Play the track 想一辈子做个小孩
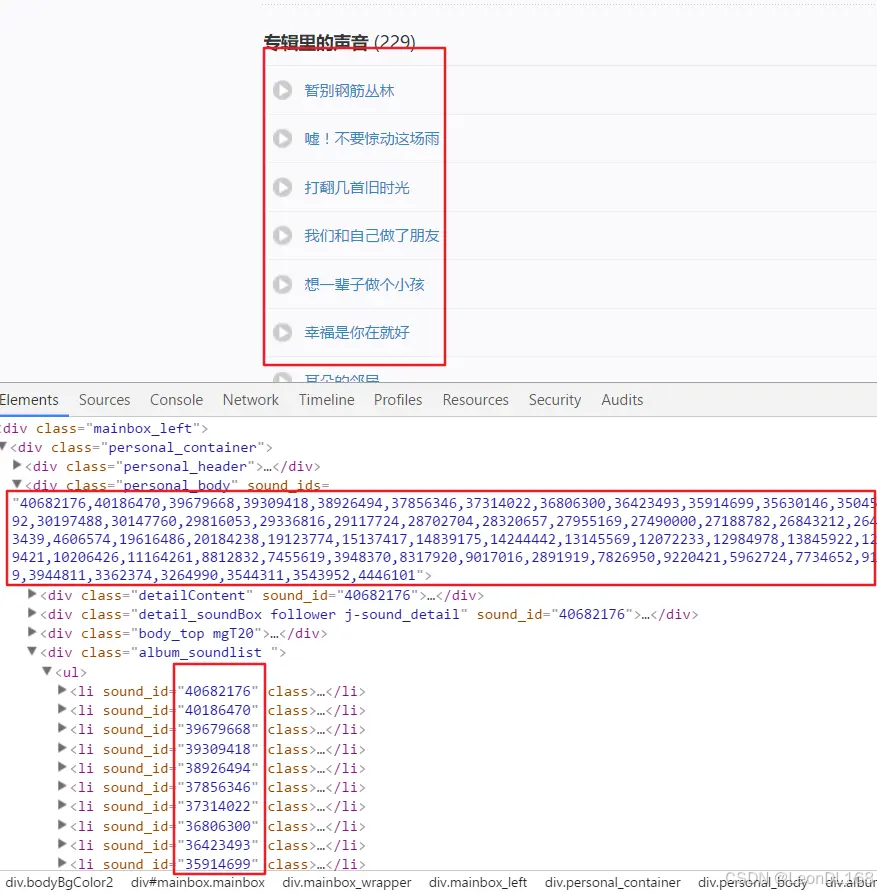 point(282,284)
